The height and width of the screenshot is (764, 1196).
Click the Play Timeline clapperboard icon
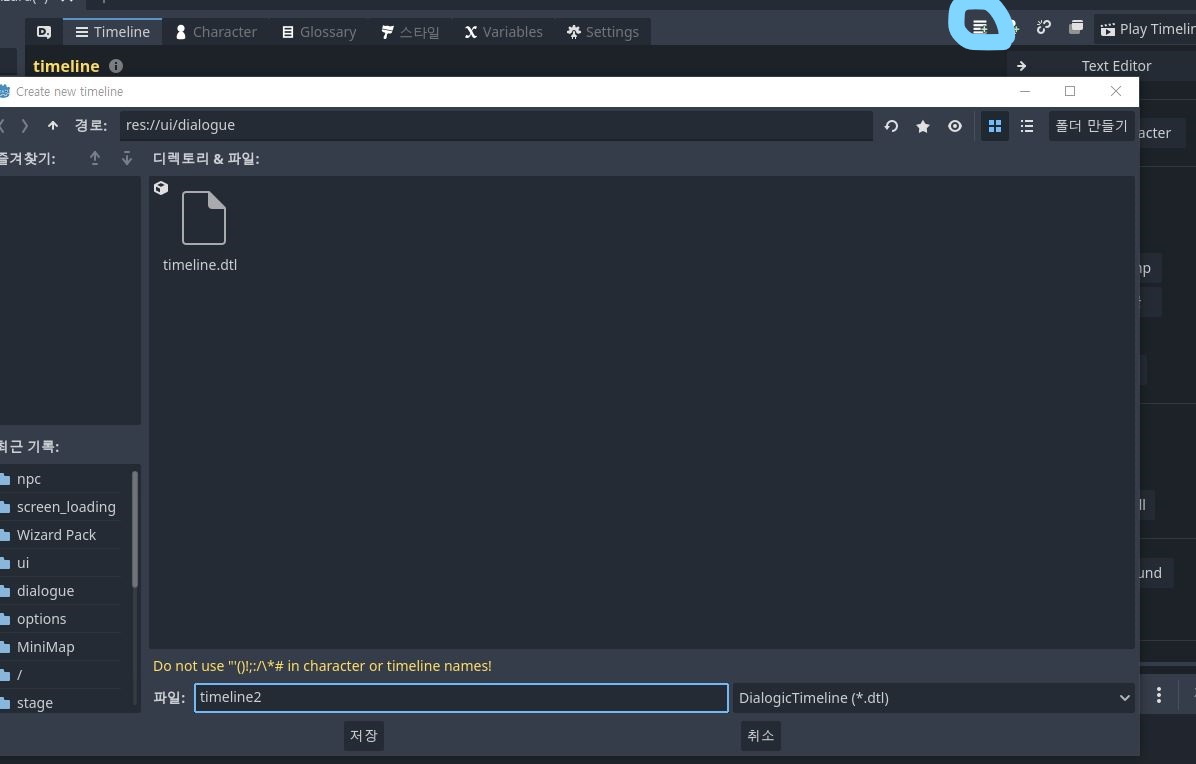tap(1107, 29)
